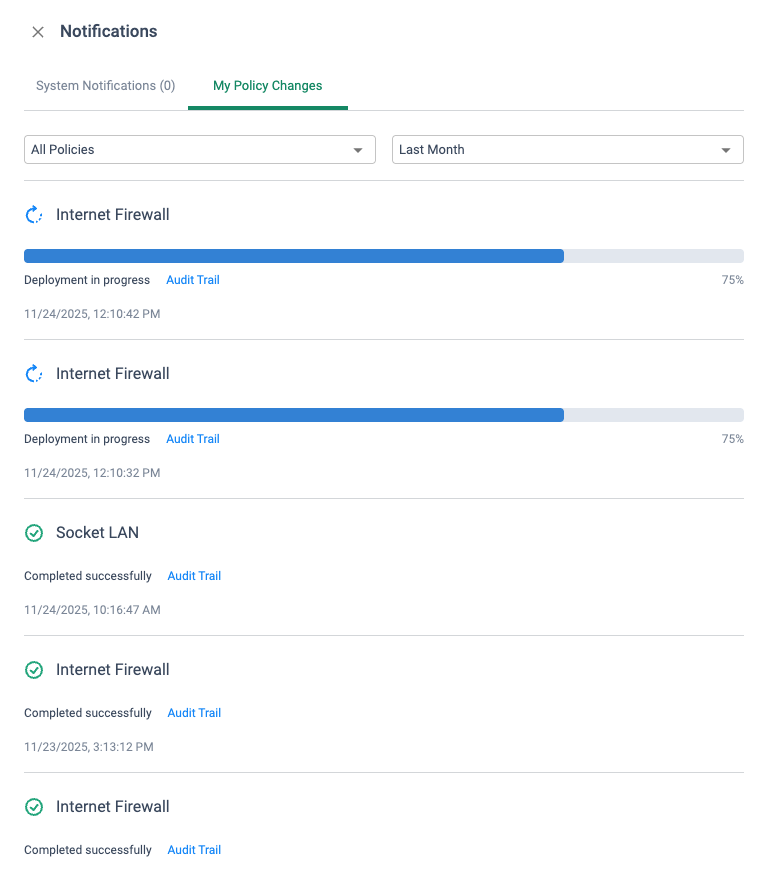
Task: Click the Socket LAN entry title
Action: 97,533
